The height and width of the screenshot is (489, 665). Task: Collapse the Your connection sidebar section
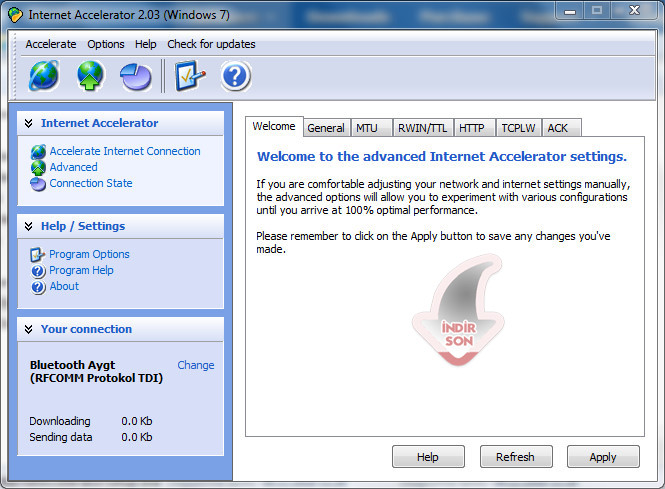(28, 329)
